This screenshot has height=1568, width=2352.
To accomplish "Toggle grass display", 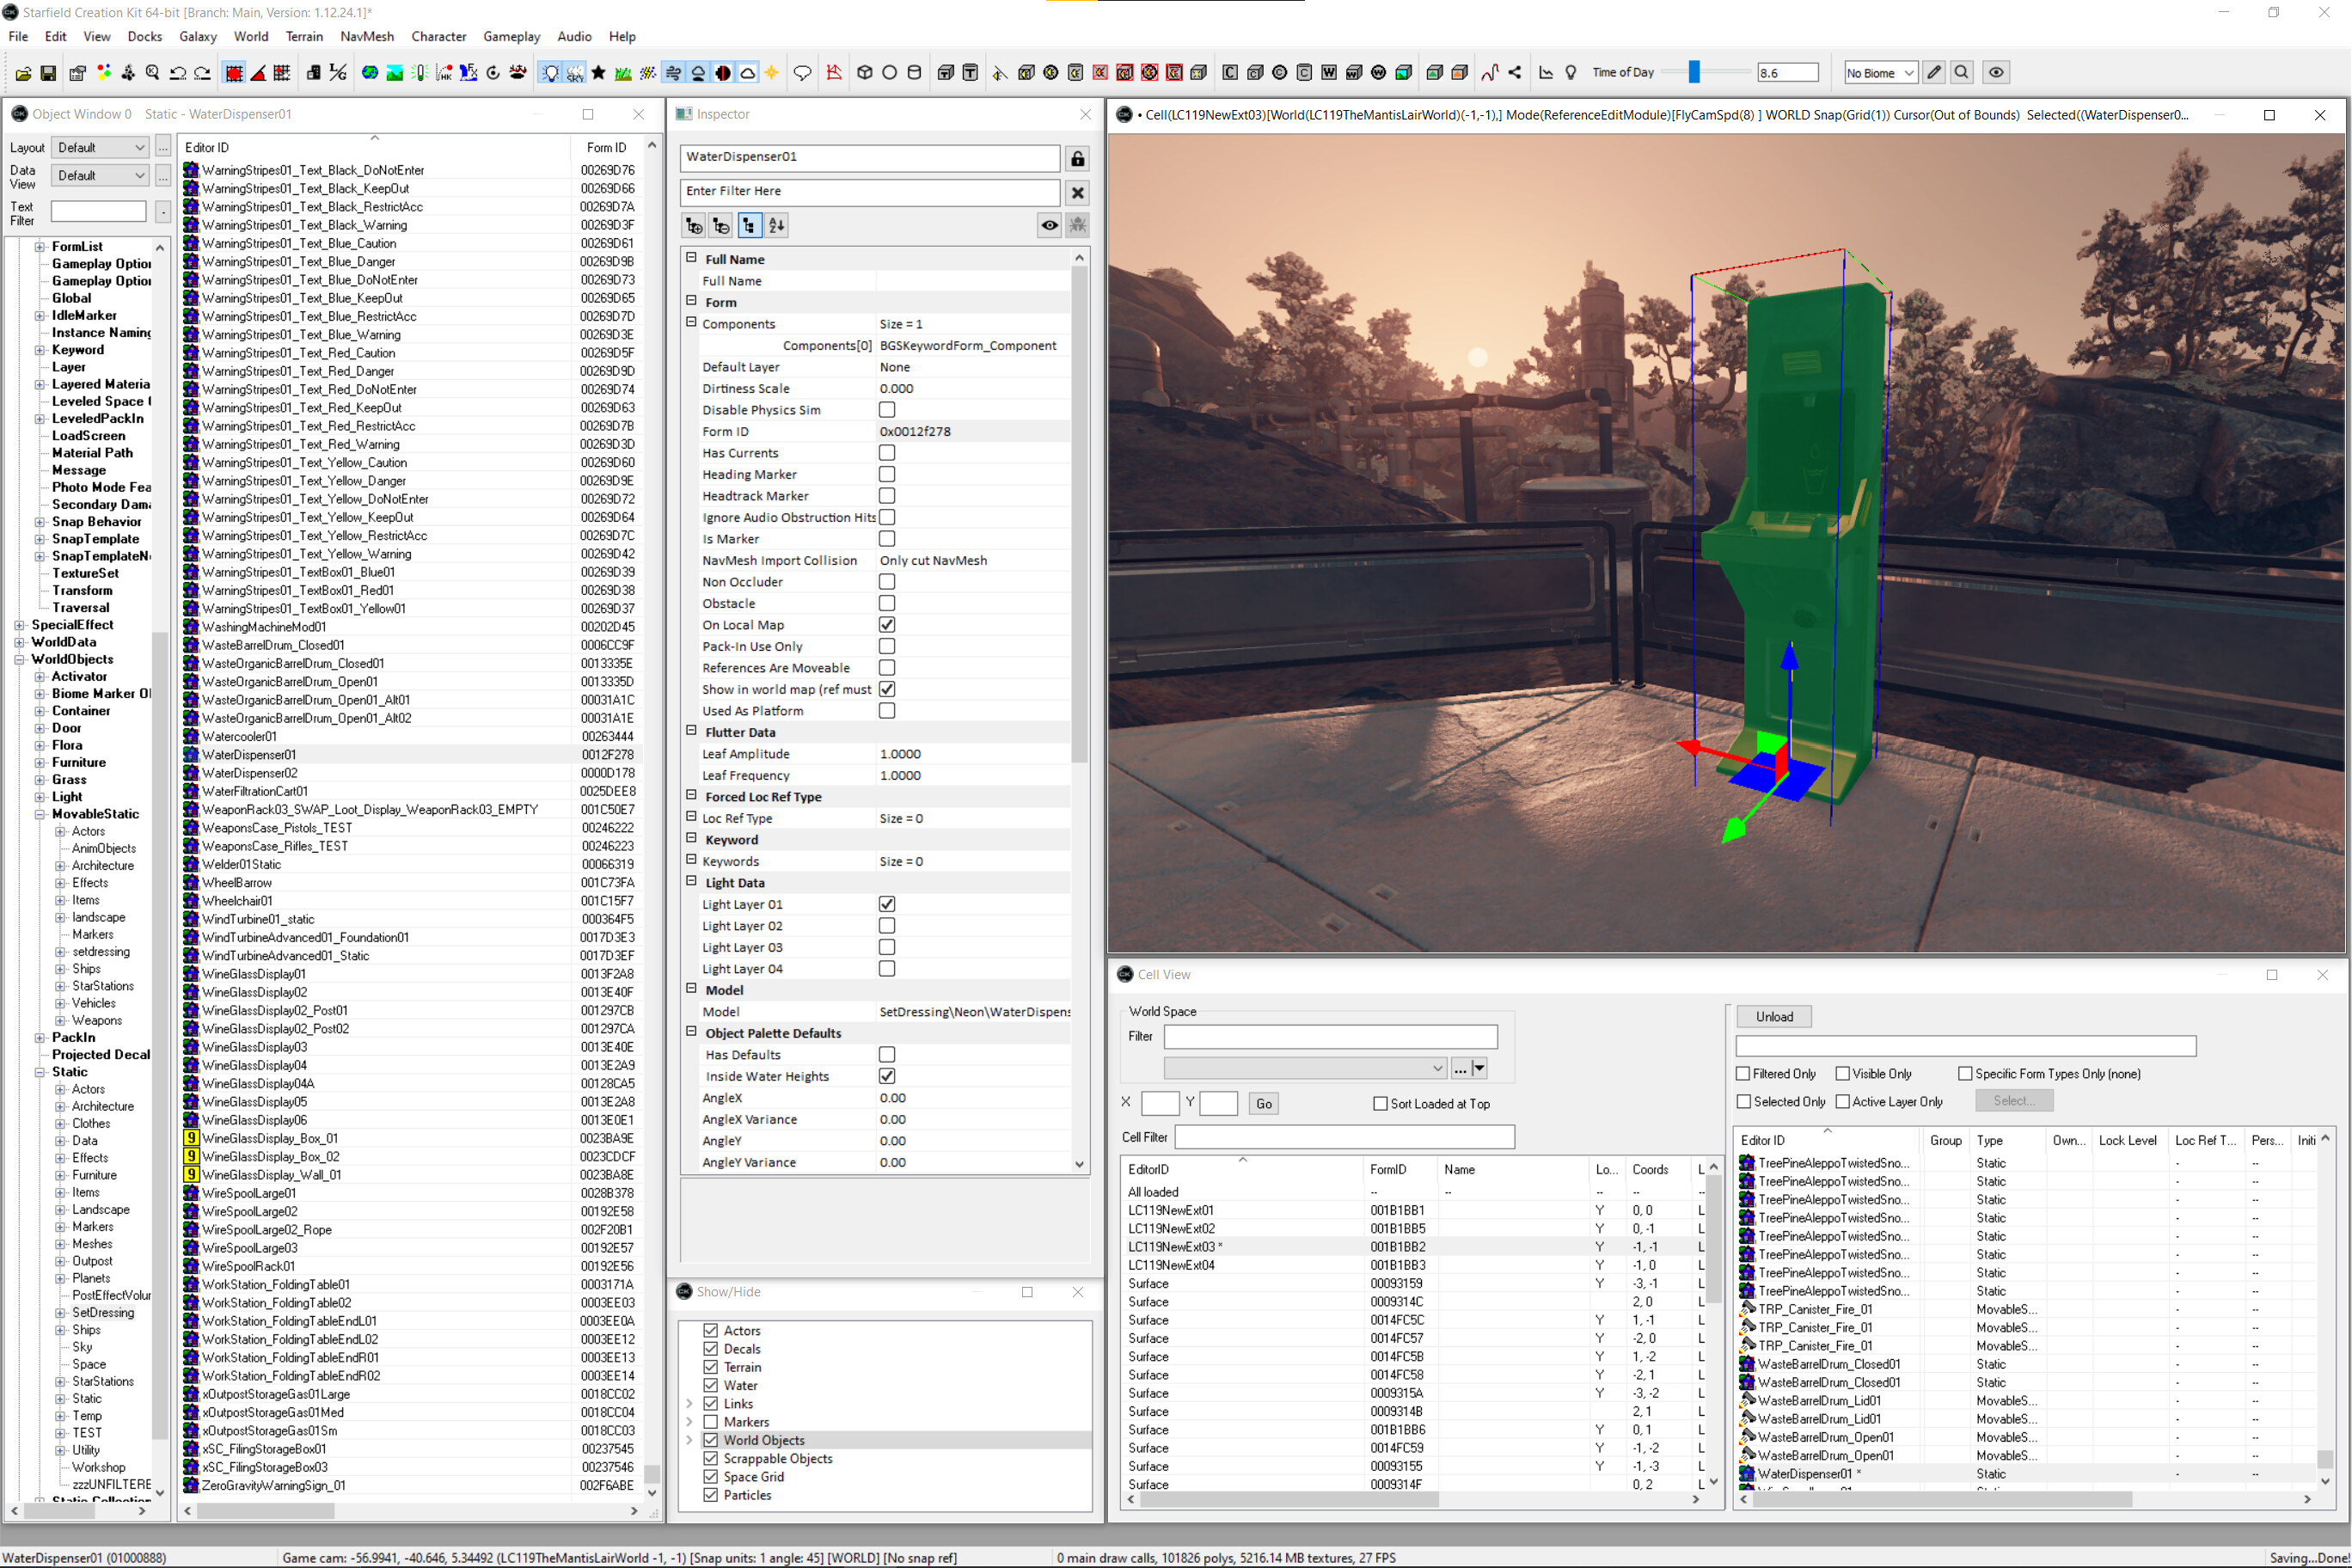I will [x=624, y=72].
